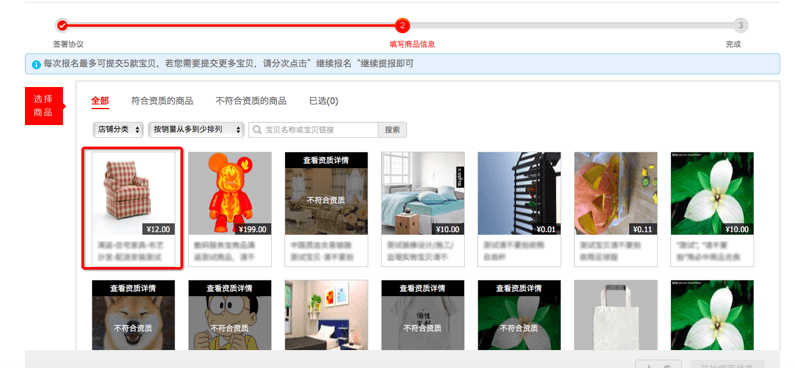Open the 店铺分类 dropdown
Screen dimensions: 795x368
(x=118, y=130)
